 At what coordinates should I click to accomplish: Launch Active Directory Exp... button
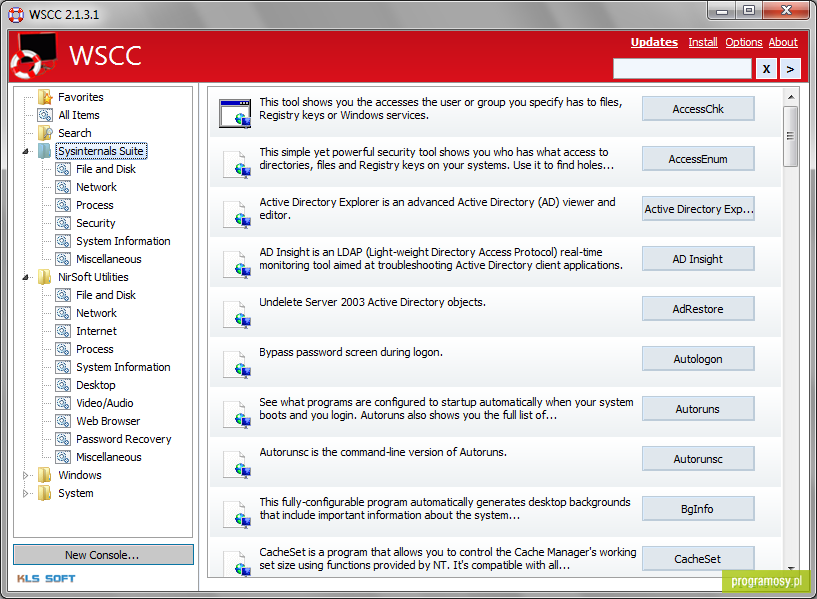698,209
